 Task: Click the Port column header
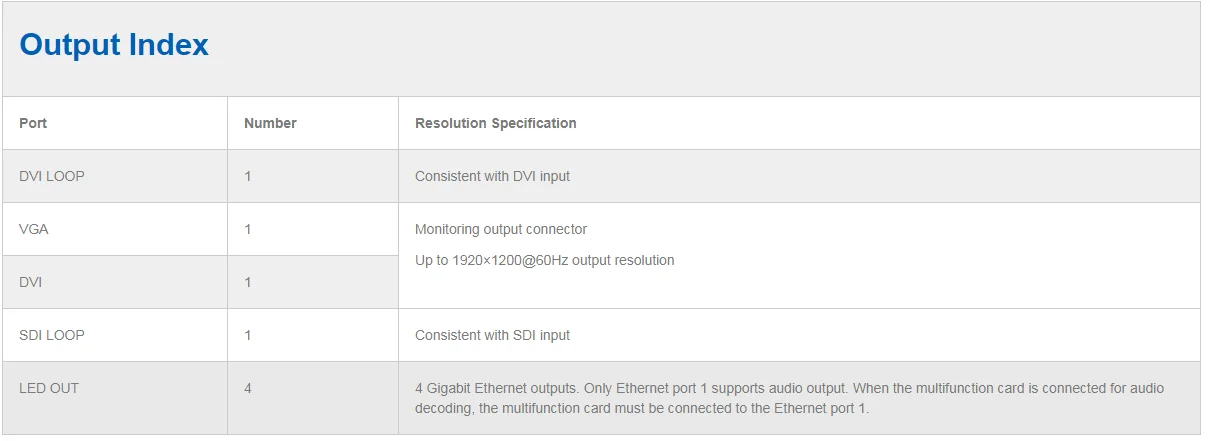pos(33,123)
